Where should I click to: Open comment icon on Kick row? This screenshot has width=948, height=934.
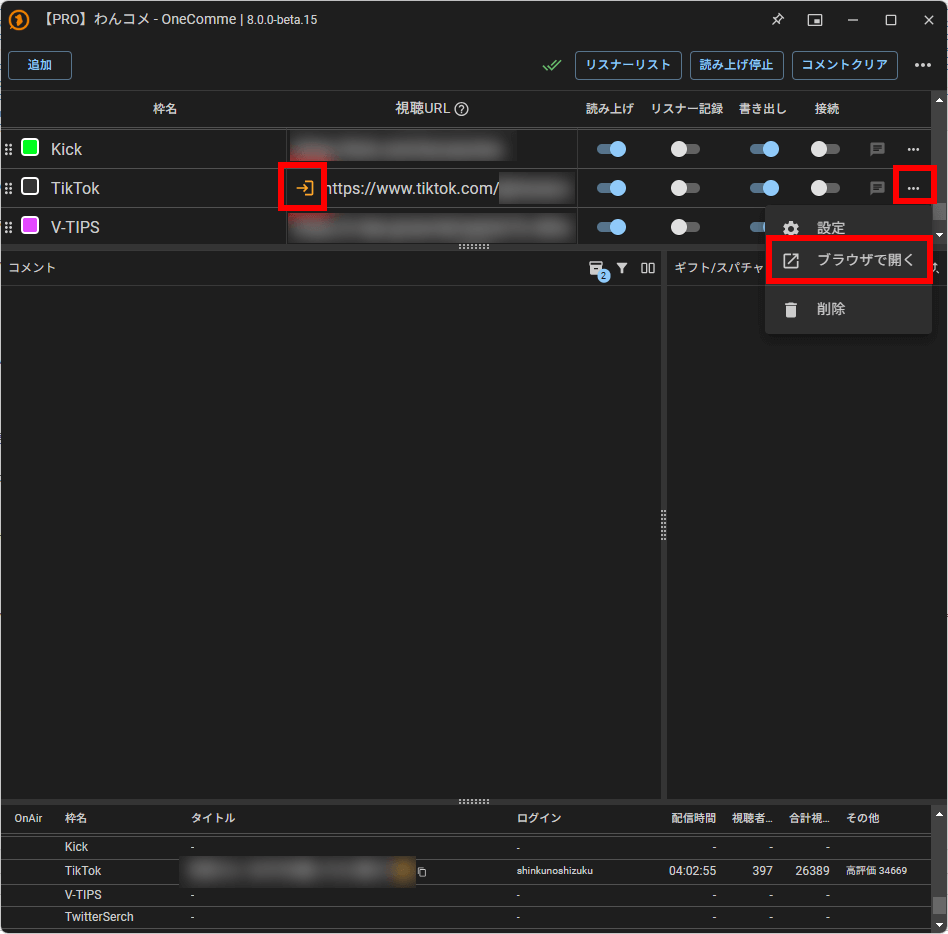pyautogui.click(x=877, y=149)
